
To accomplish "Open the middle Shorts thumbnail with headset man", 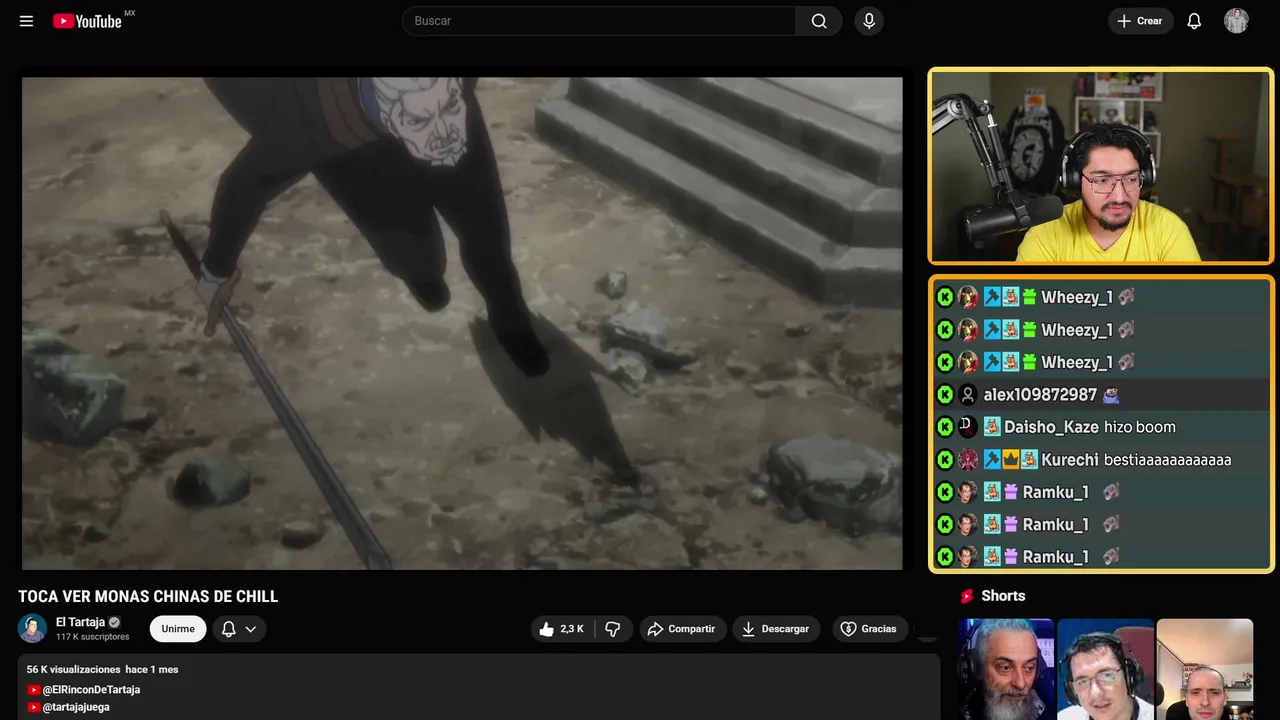I will coord(1105,669).
